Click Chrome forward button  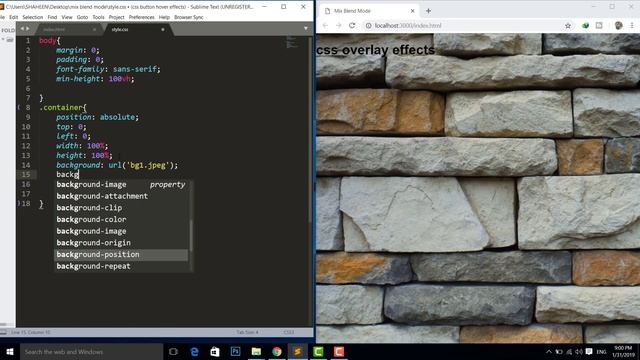[x=338, y=25]
